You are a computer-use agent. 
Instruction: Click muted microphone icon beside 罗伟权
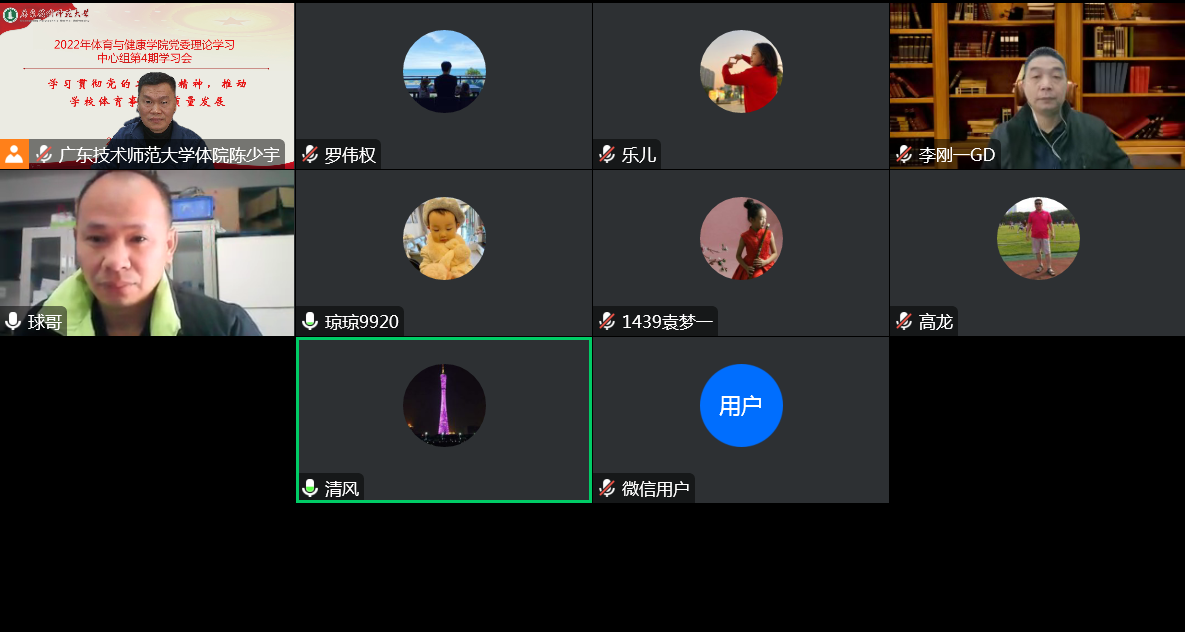[310, 155]
